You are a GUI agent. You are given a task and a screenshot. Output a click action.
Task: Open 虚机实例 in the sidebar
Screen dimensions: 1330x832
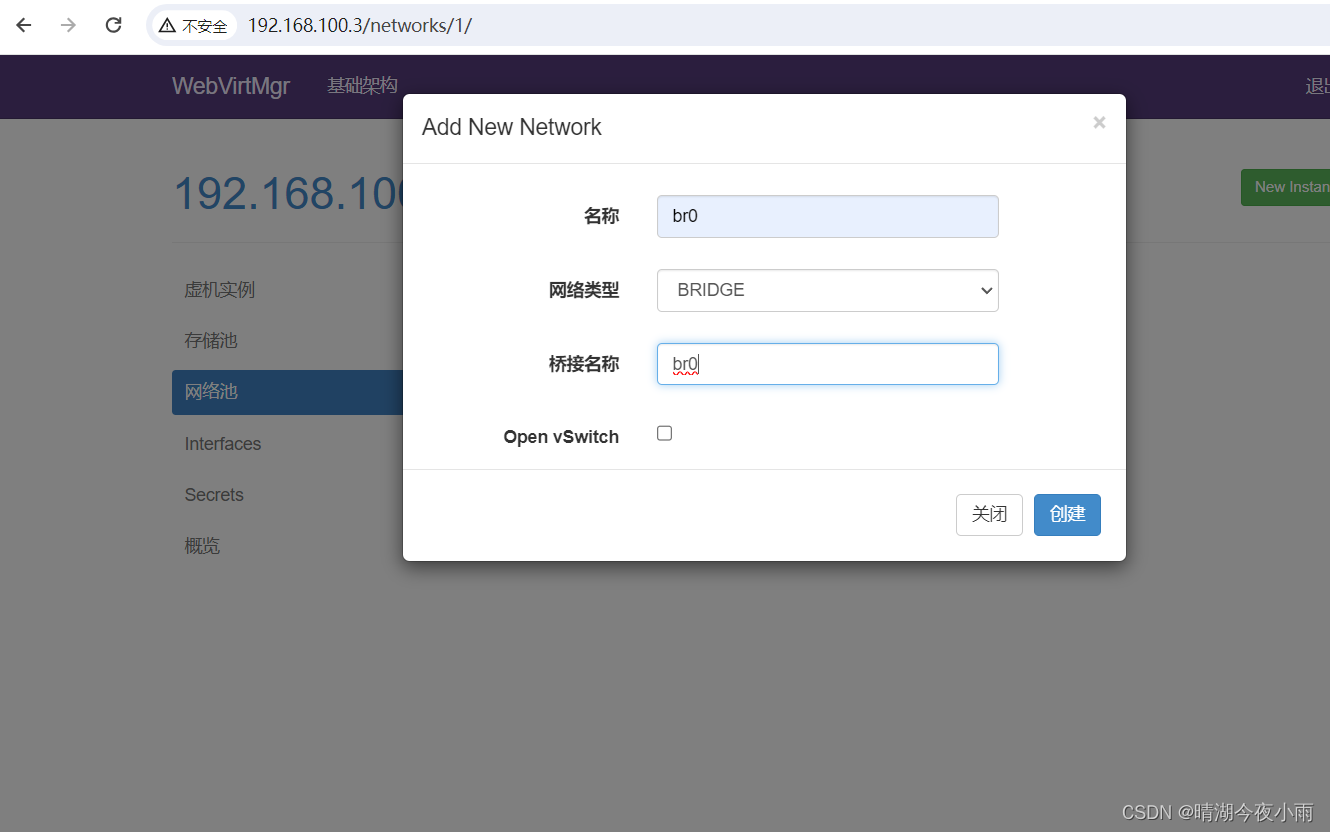point(220,290)
